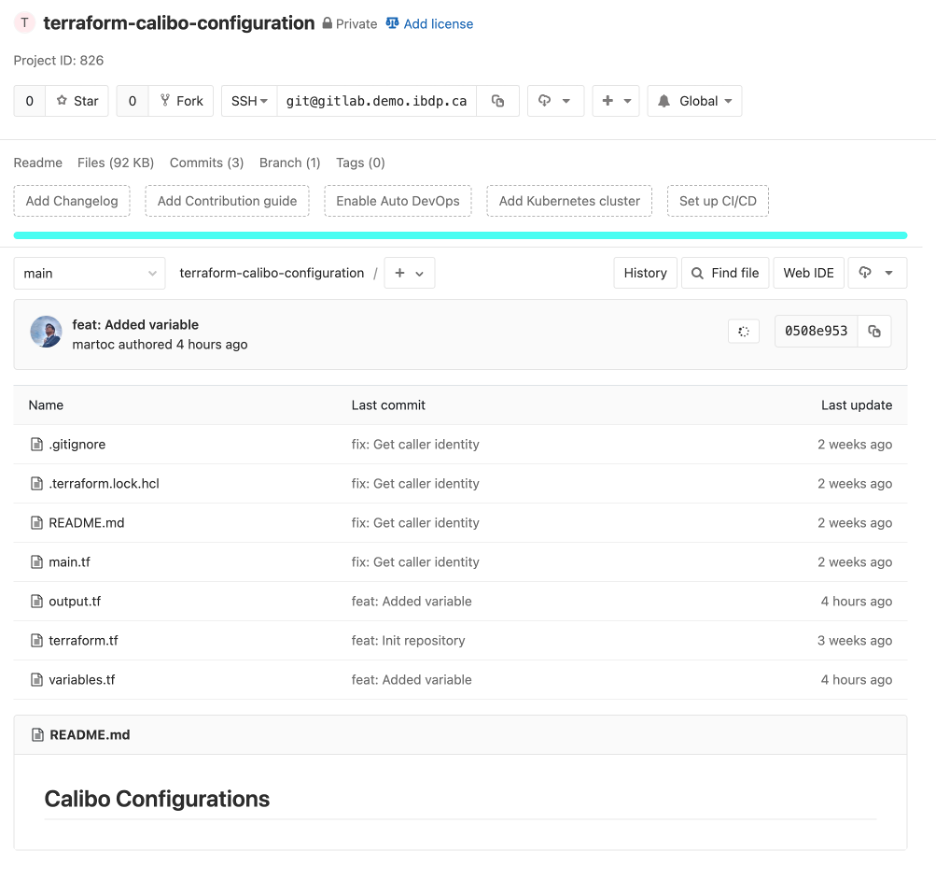Click the Star button
Viewport: 936px width, 894px height.
[77, 101]
